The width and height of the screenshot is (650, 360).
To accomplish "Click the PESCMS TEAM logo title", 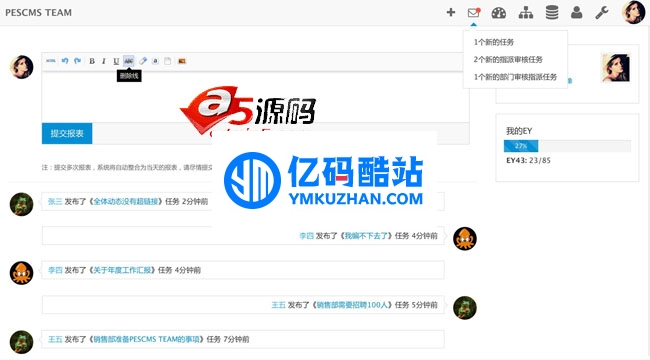I will (x=39, y=12).
